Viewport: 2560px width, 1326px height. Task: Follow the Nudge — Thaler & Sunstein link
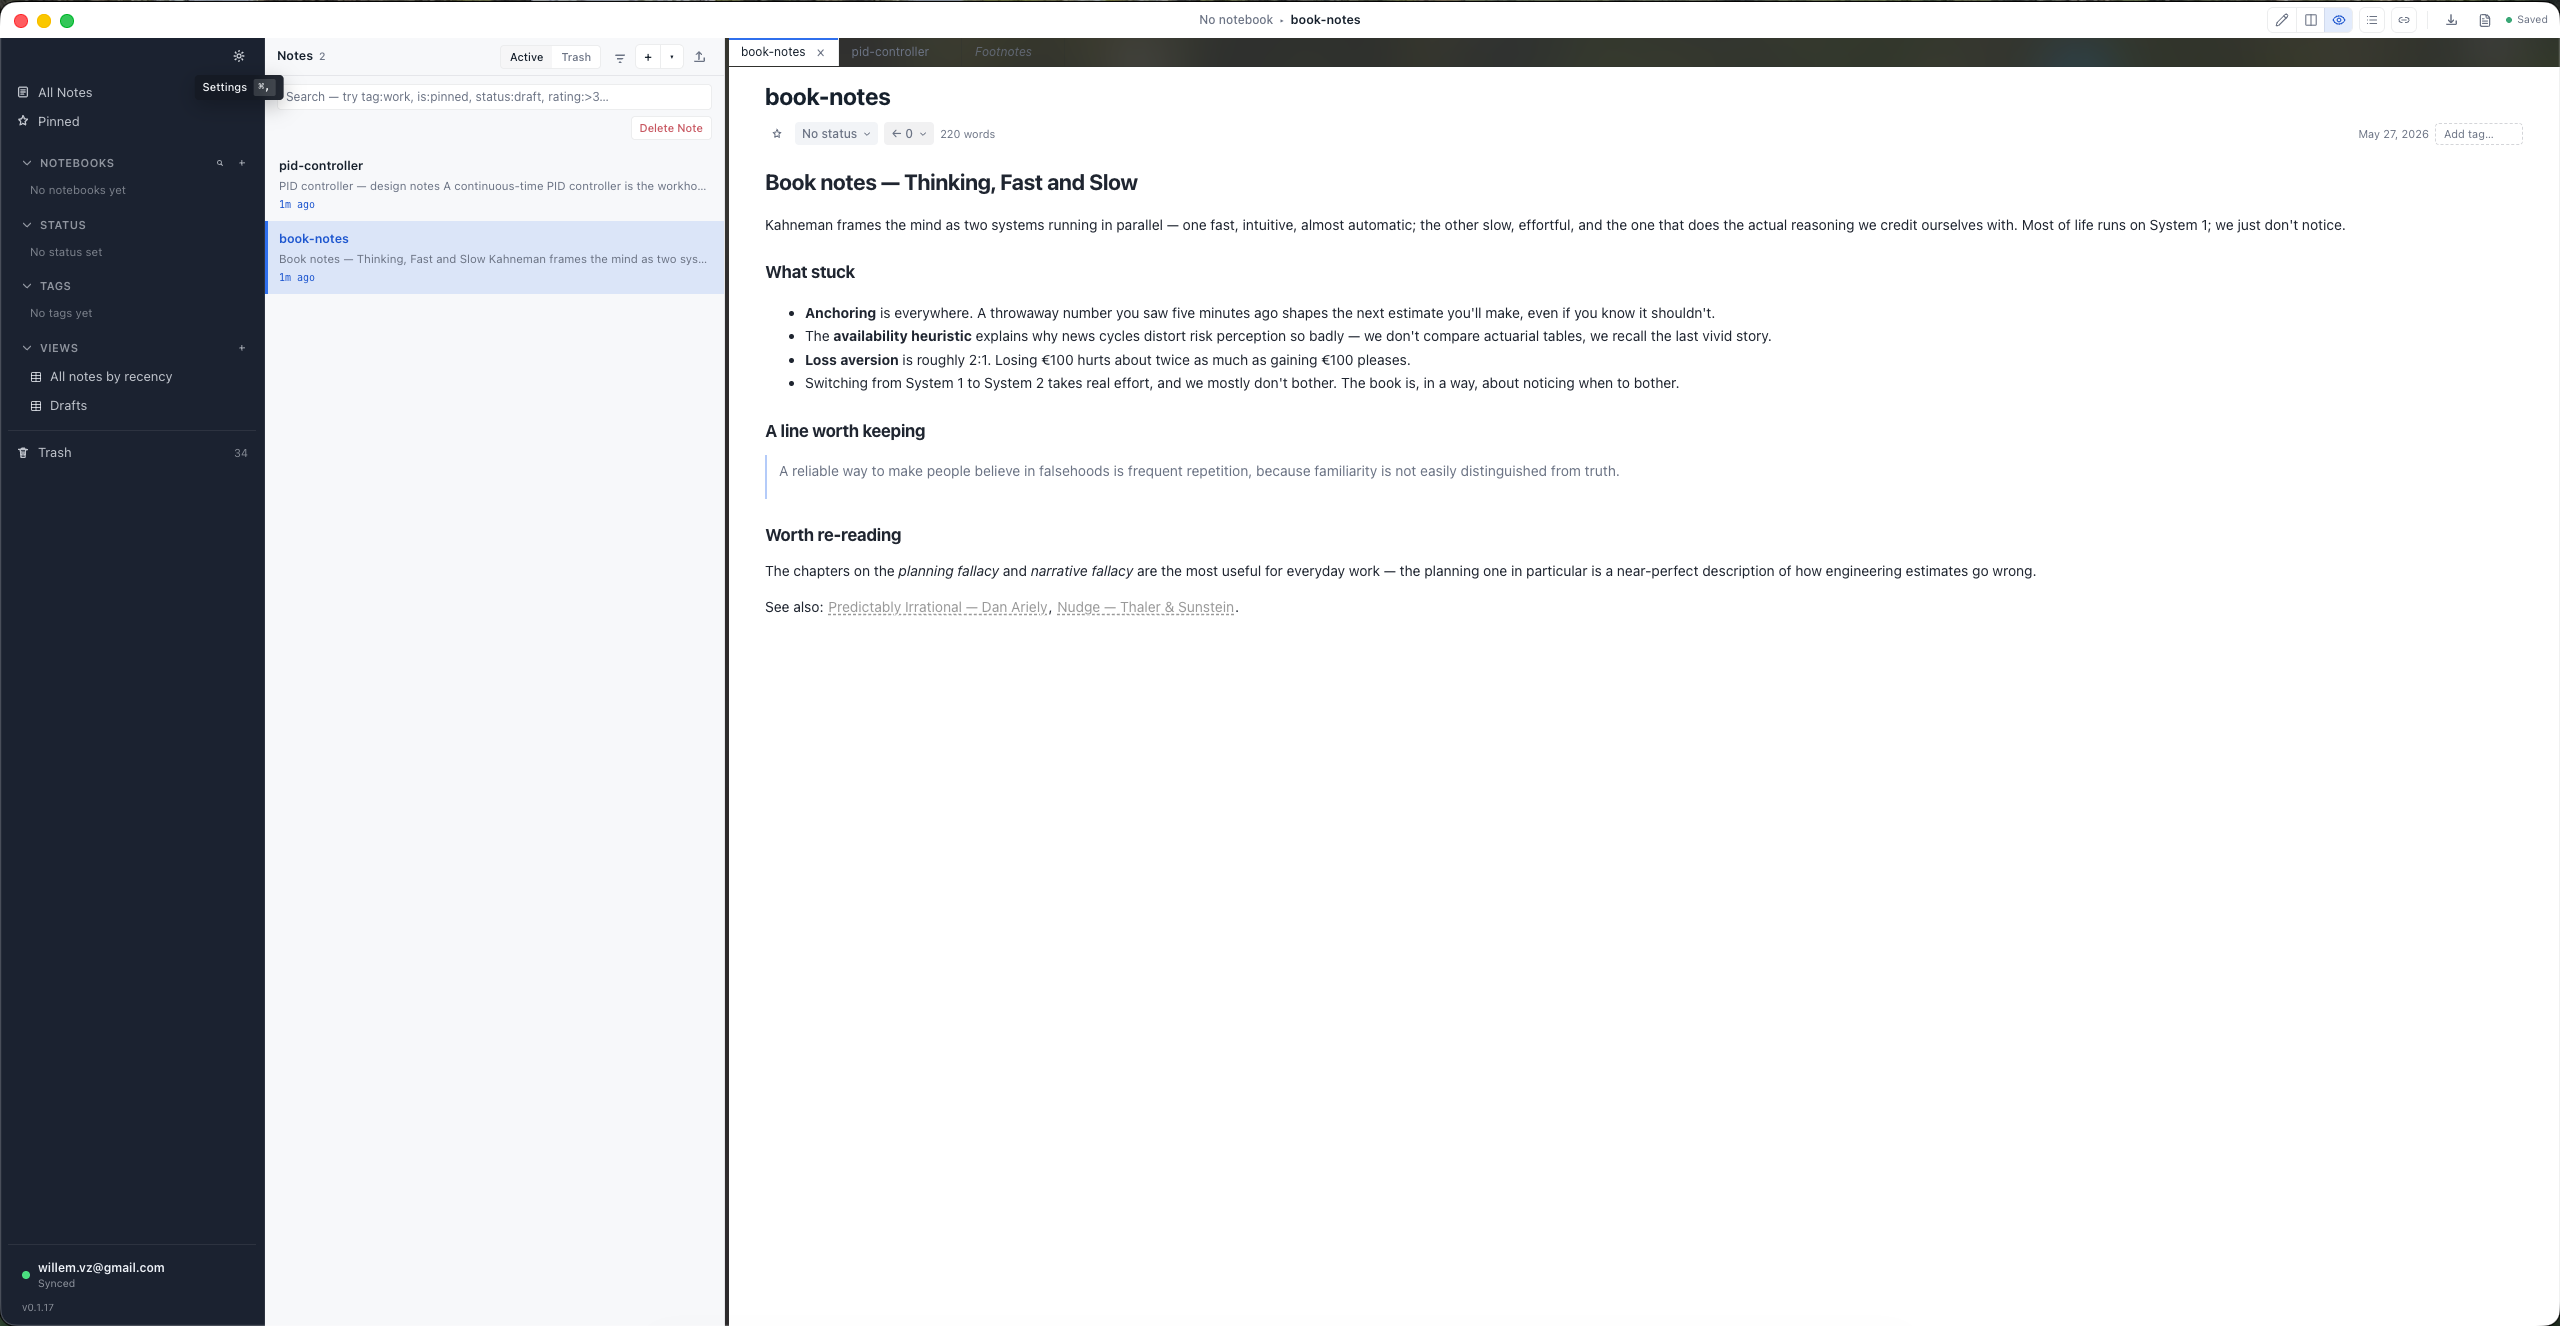click(x=1145, y=607)
